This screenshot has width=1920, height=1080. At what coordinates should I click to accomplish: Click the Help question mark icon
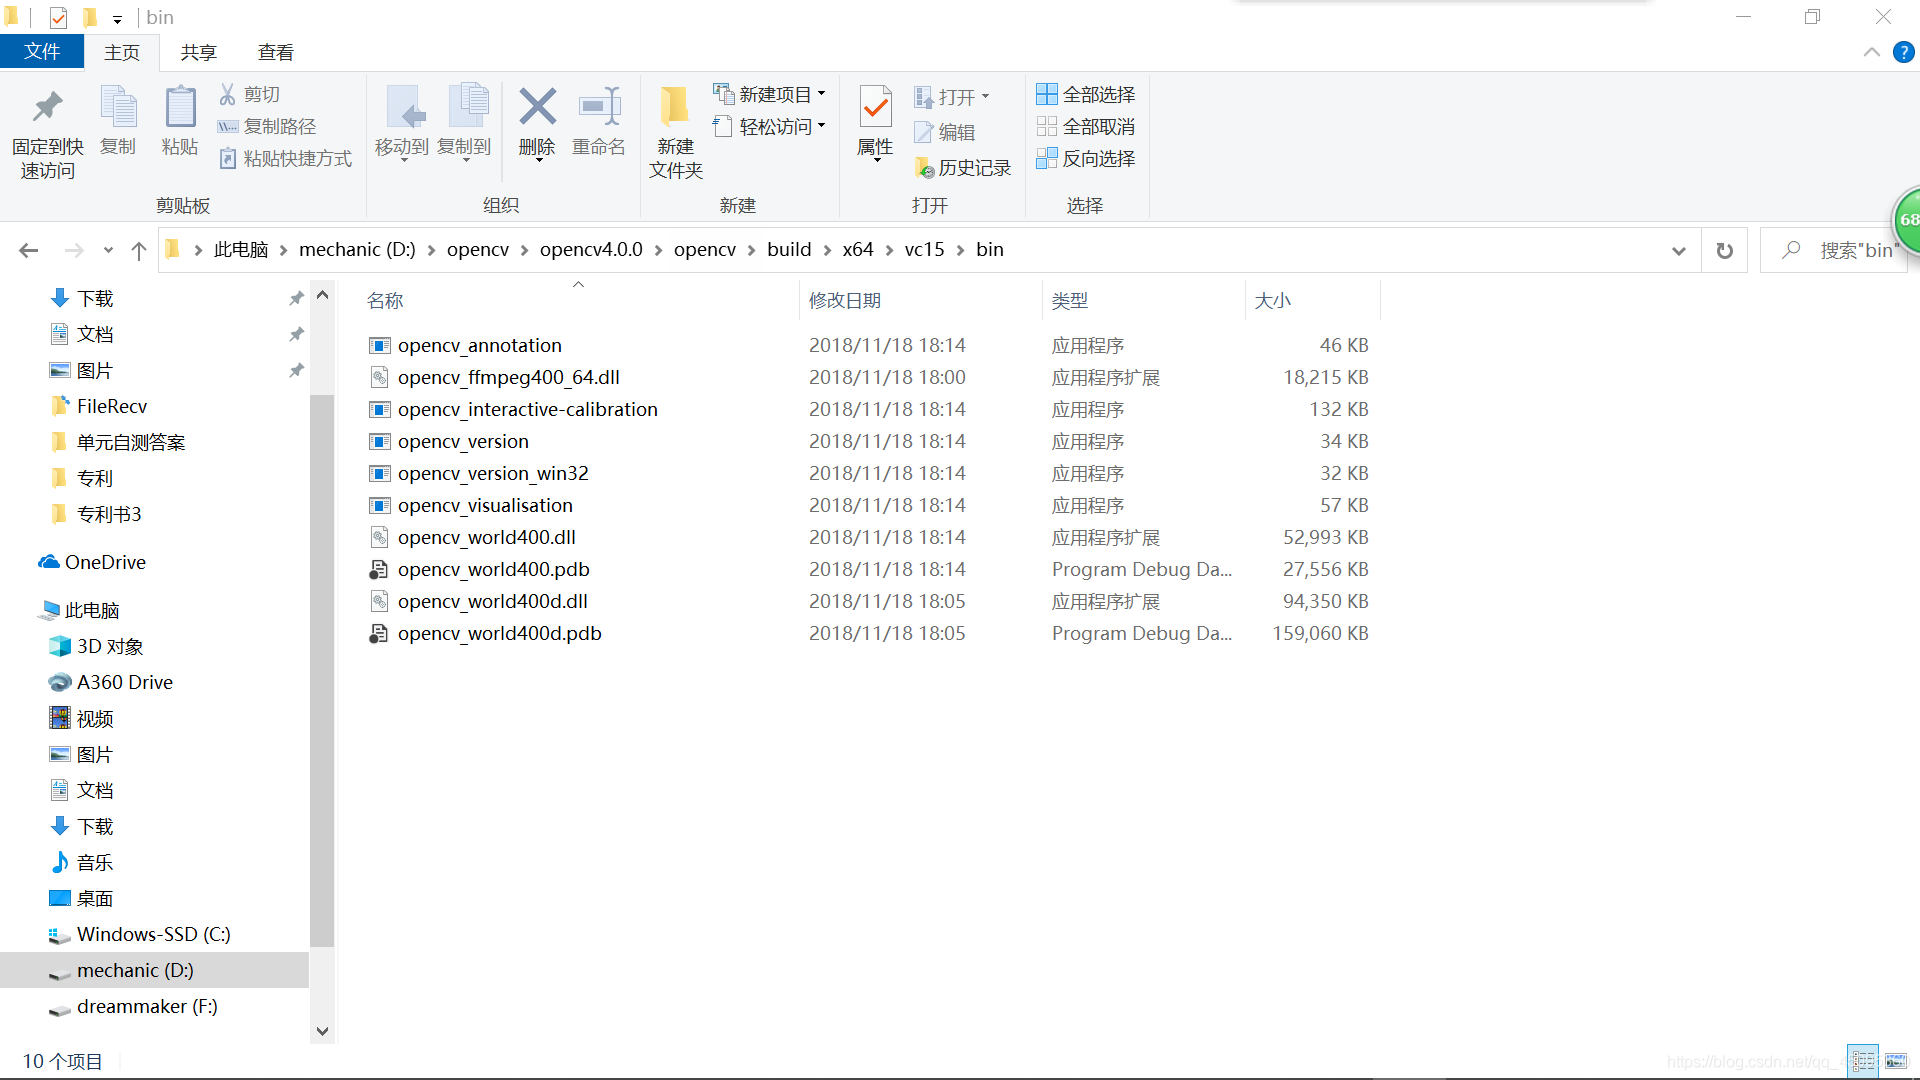click(x=1904, y=52)
